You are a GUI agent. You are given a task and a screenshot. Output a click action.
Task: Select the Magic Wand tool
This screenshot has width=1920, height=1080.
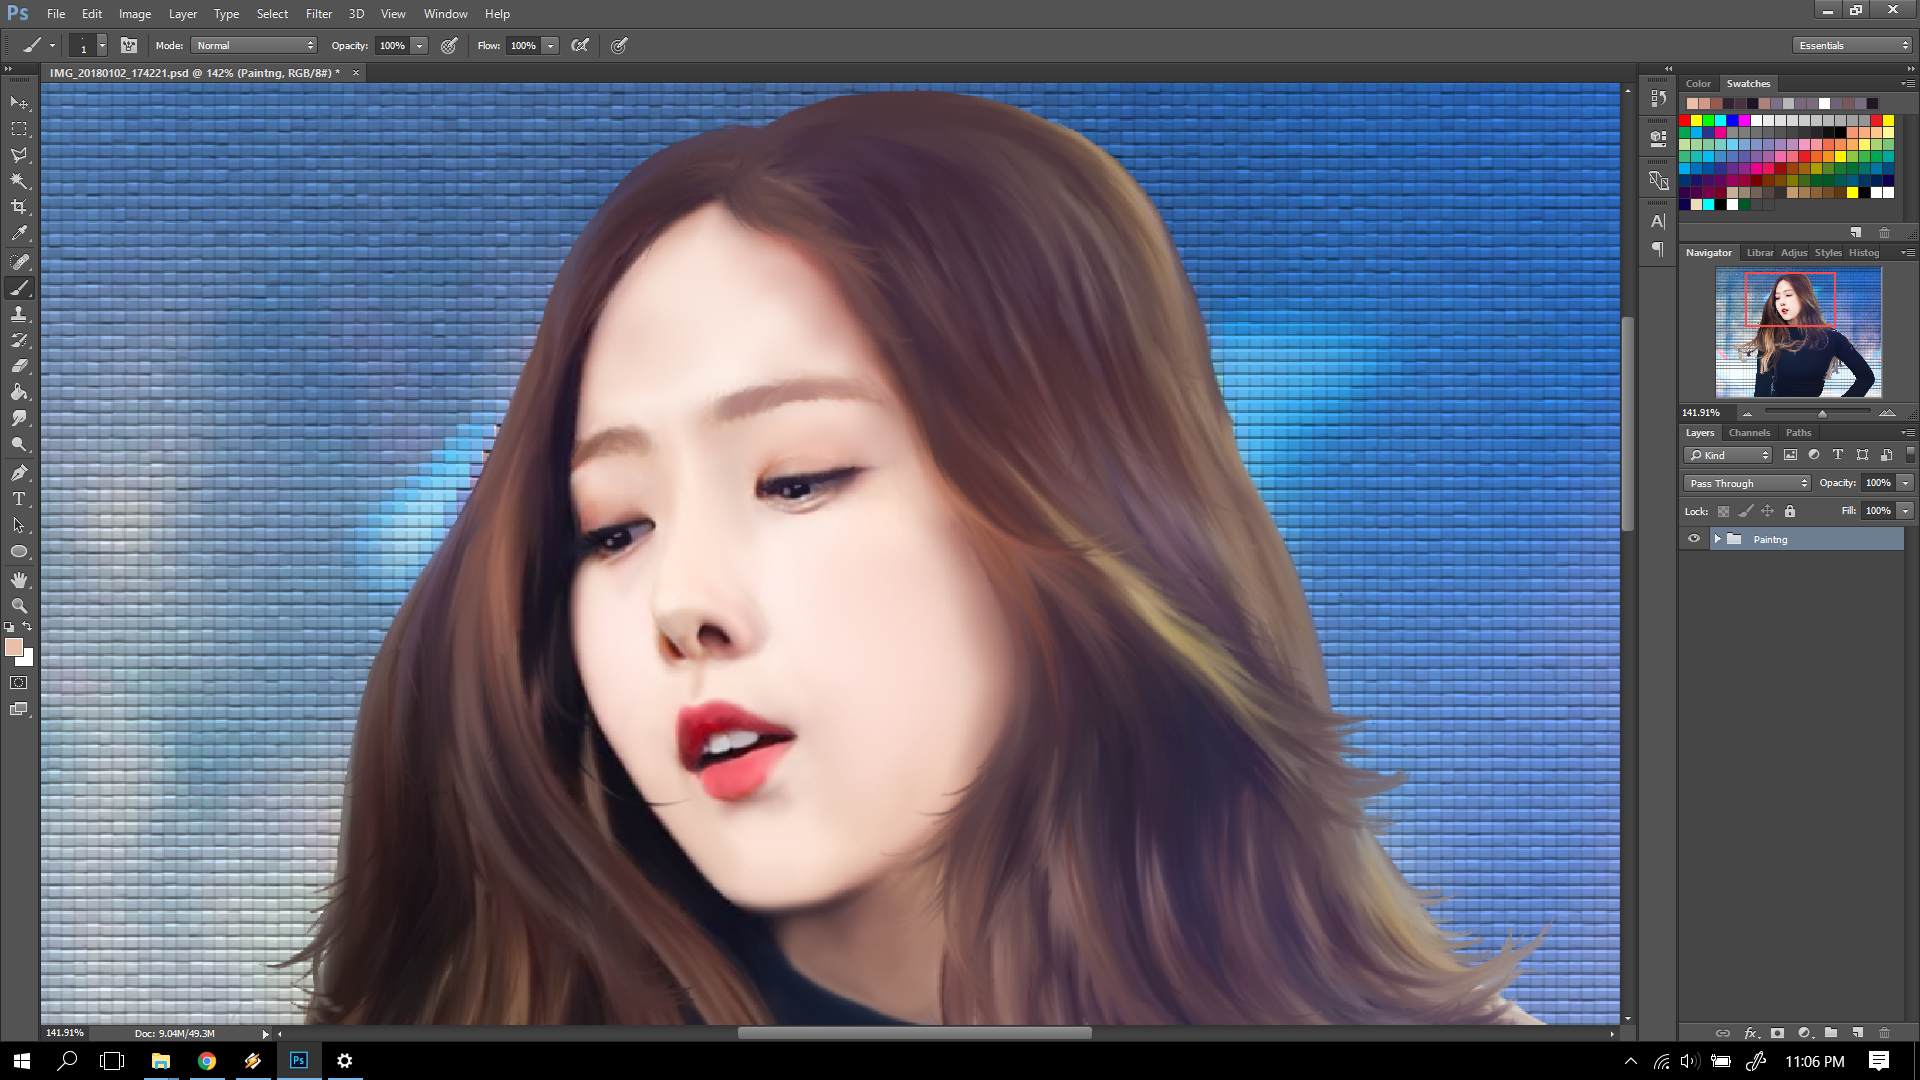tap(19, 181)
